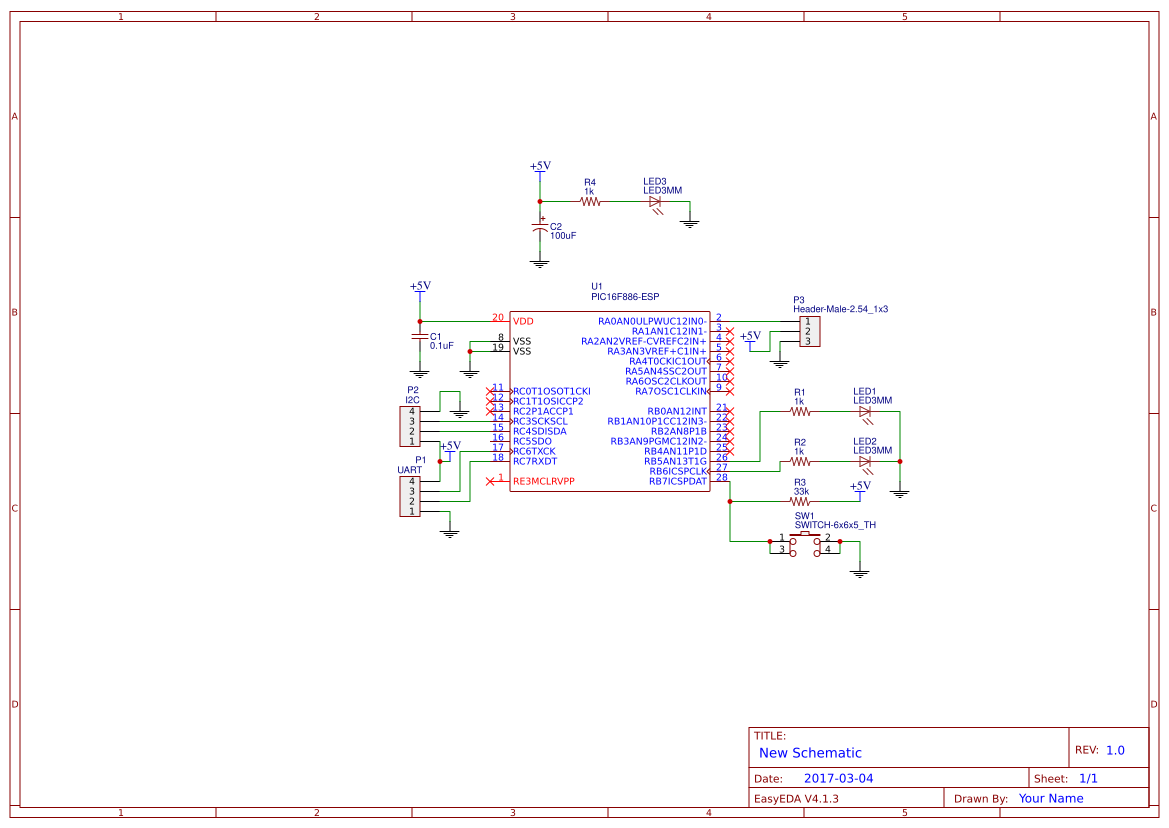The width and height of the screenshot is (1169, 828).
Task: Click the no-connect mark on RE3MCLRVPP pin
Action: [492, 479]
